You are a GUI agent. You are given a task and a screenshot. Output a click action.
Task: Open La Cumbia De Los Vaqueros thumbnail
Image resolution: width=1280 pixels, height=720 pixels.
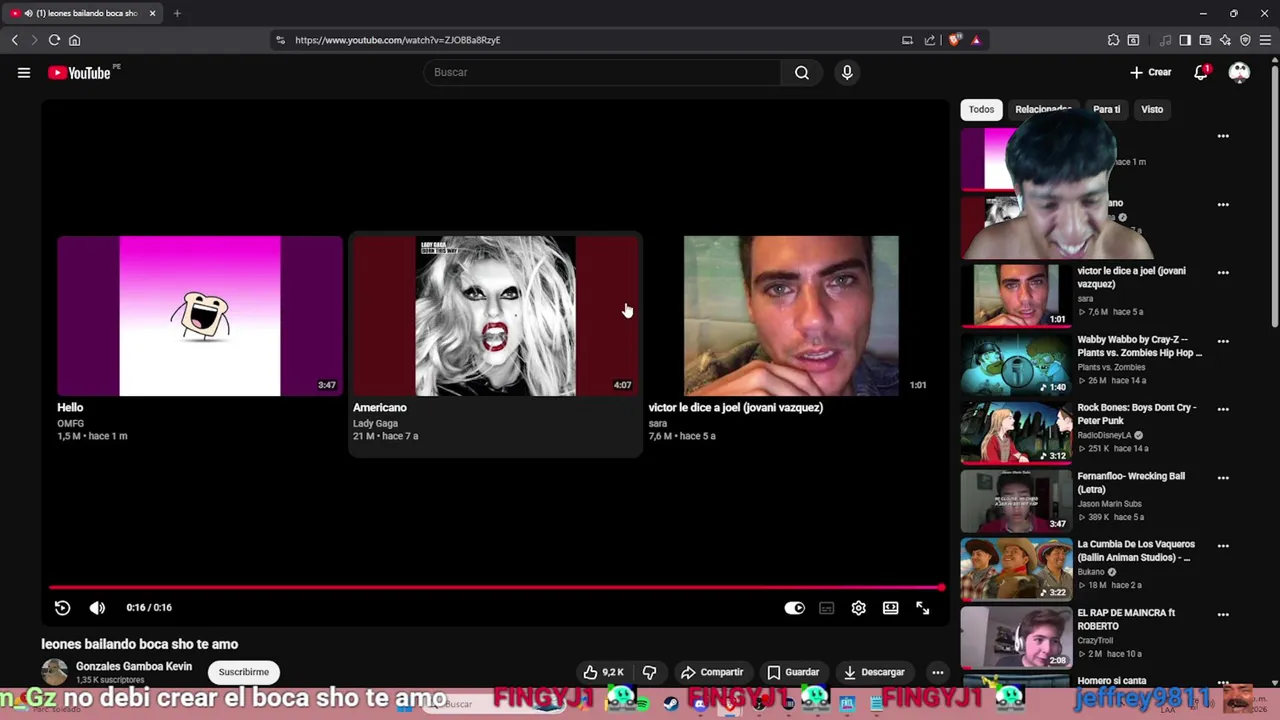pyautogui.click(x=1016, y=570)
